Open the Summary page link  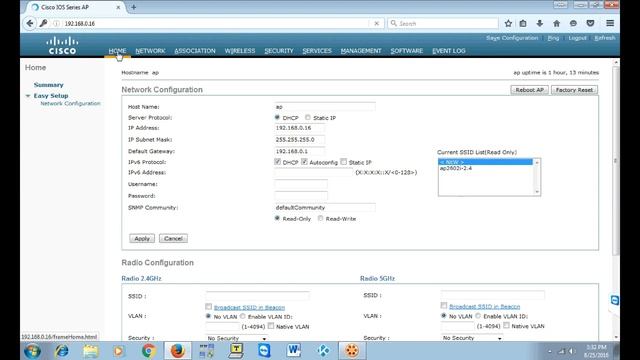pyautogui.click(x=49, y=85)
